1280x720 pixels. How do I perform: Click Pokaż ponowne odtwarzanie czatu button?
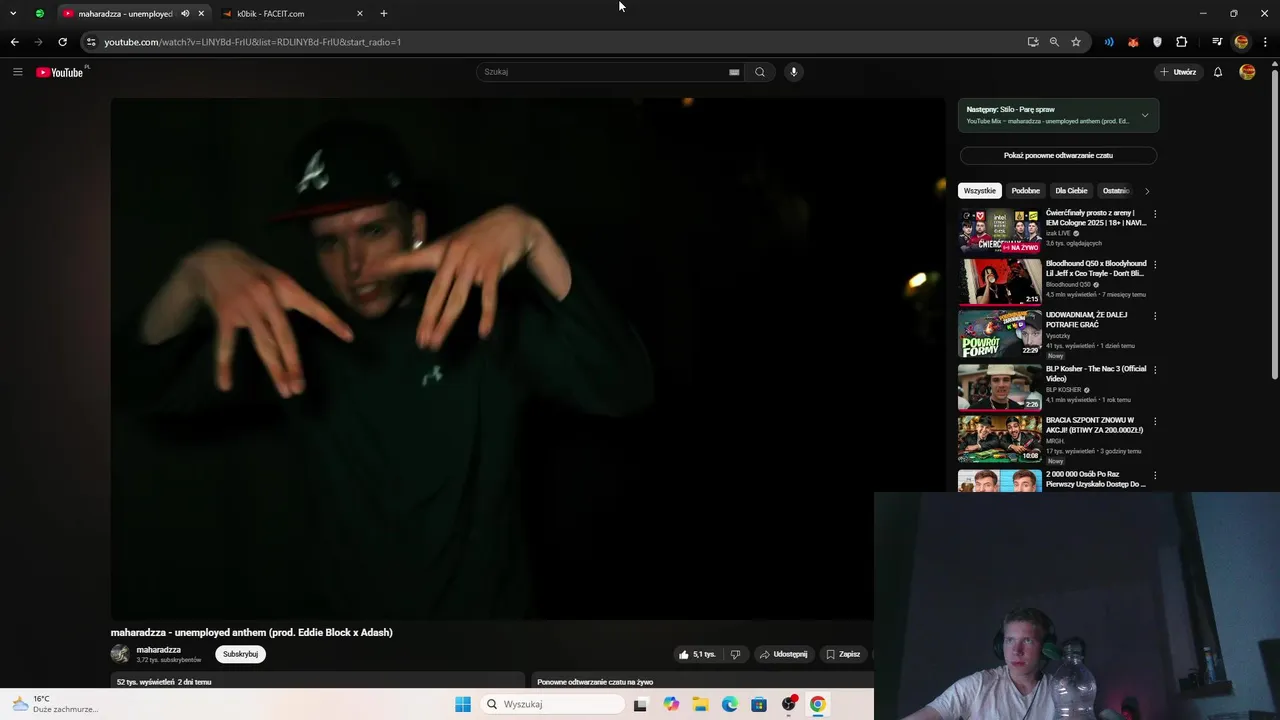(1058, 156)
